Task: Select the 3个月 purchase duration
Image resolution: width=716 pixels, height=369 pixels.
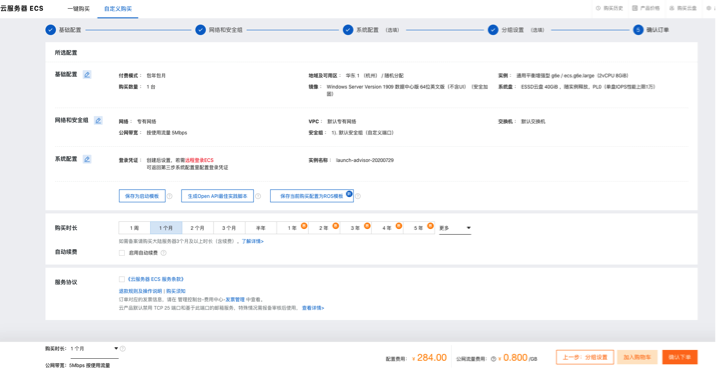Action: pos(229,228)
